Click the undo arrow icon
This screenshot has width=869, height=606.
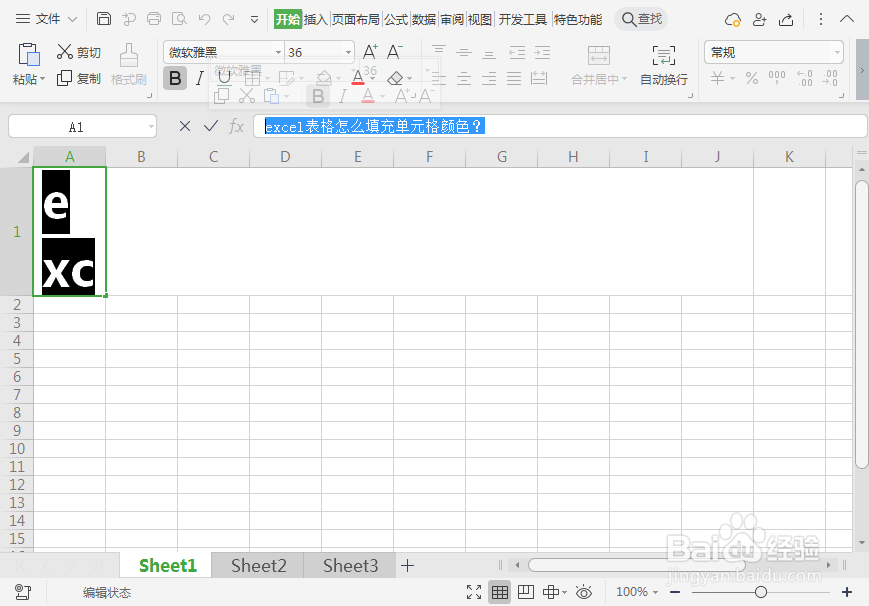tap(205, 19)
